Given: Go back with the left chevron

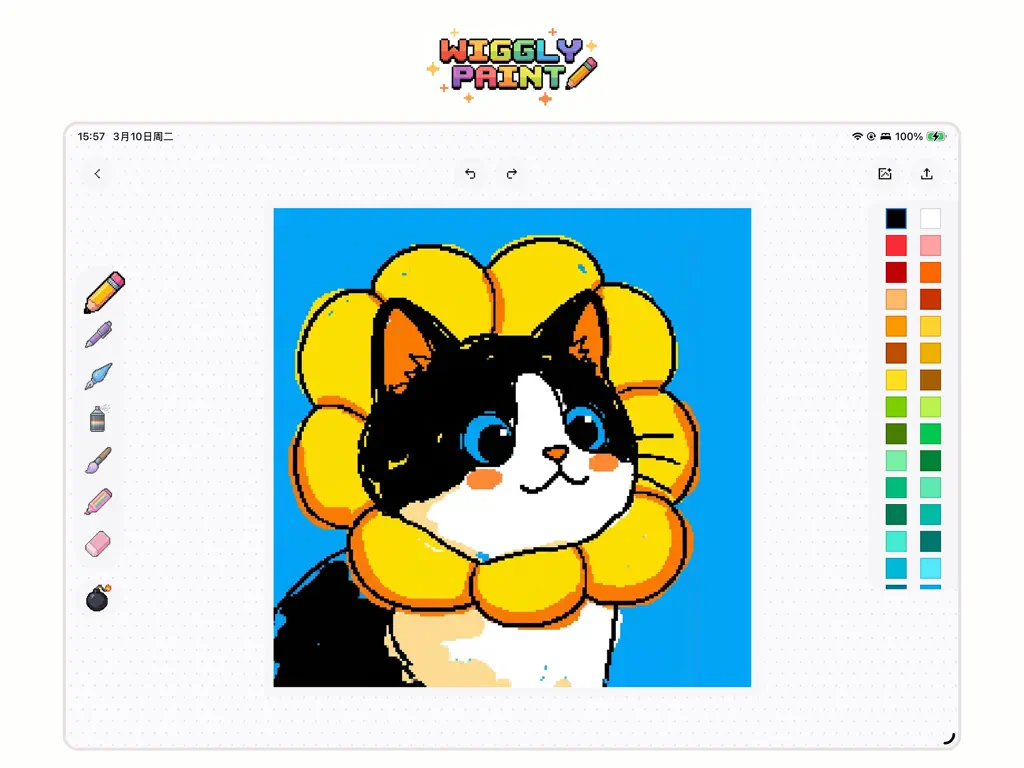Looking at the screenshot, I should tap(97, 174).
